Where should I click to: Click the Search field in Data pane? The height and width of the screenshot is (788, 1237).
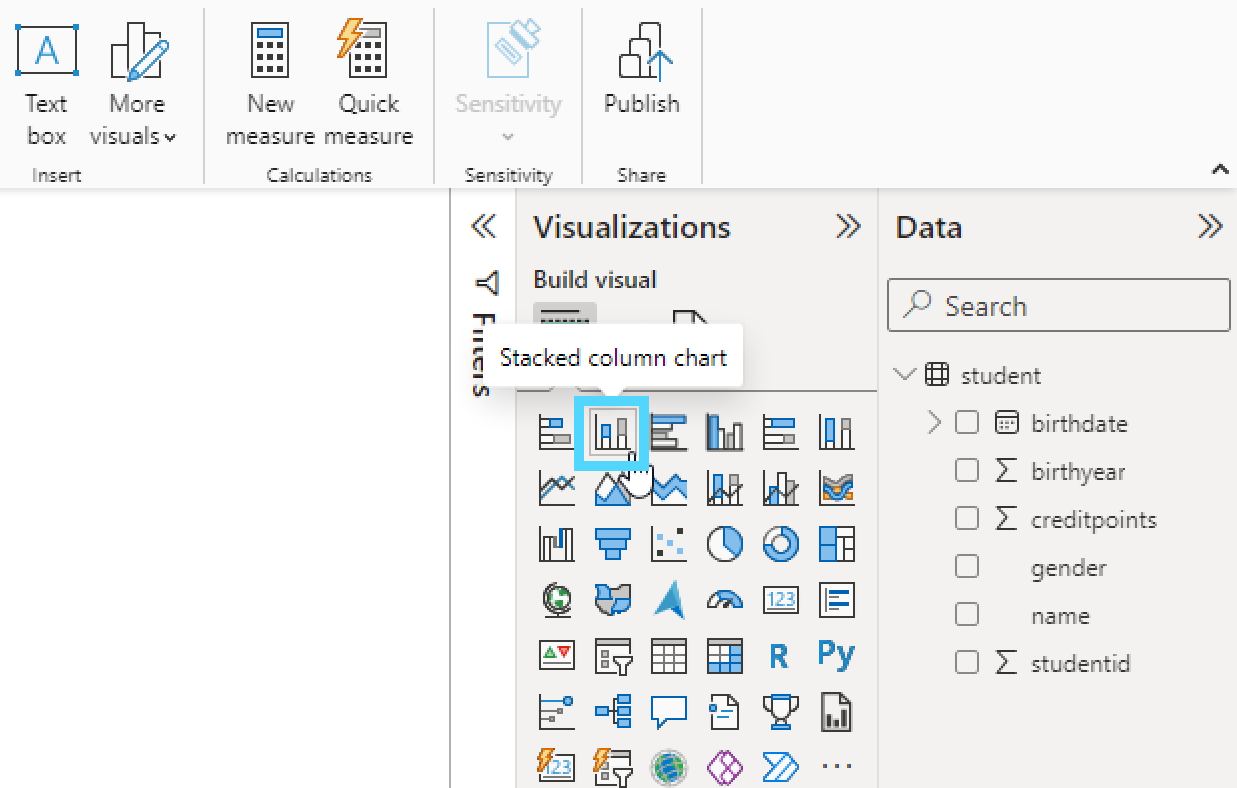tap(1059, 305)
